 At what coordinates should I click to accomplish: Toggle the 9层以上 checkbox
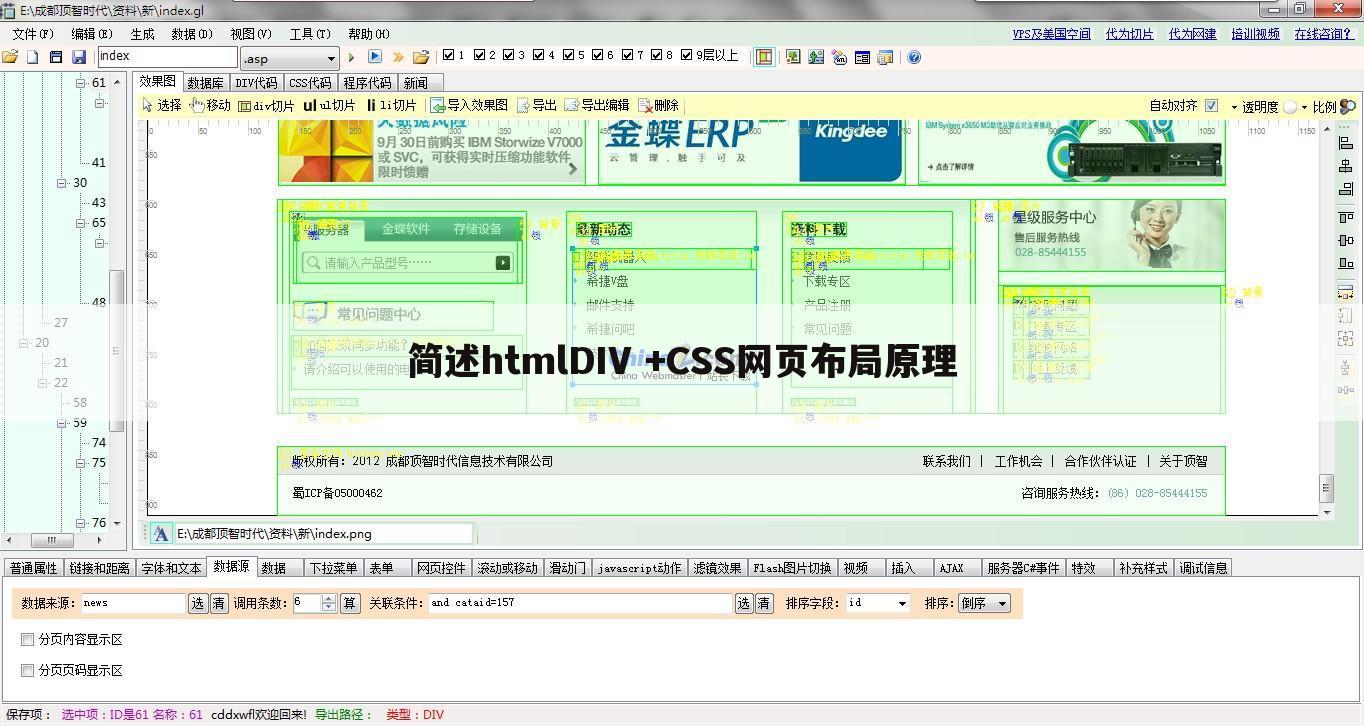(688, 55)
